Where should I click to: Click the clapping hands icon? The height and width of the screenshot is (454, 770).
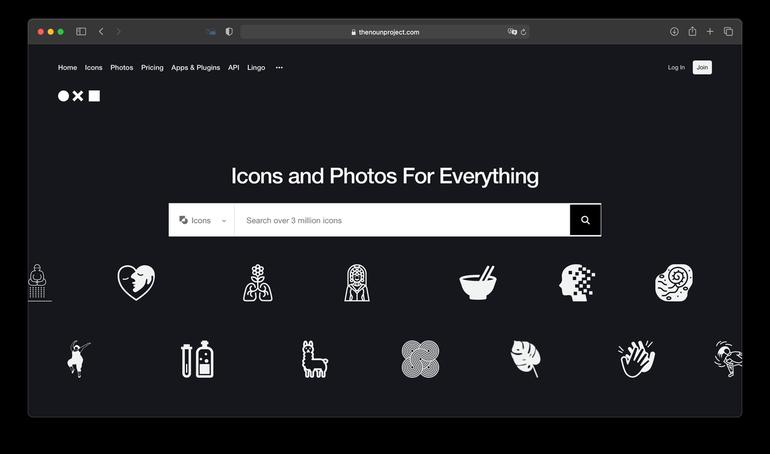637,359
